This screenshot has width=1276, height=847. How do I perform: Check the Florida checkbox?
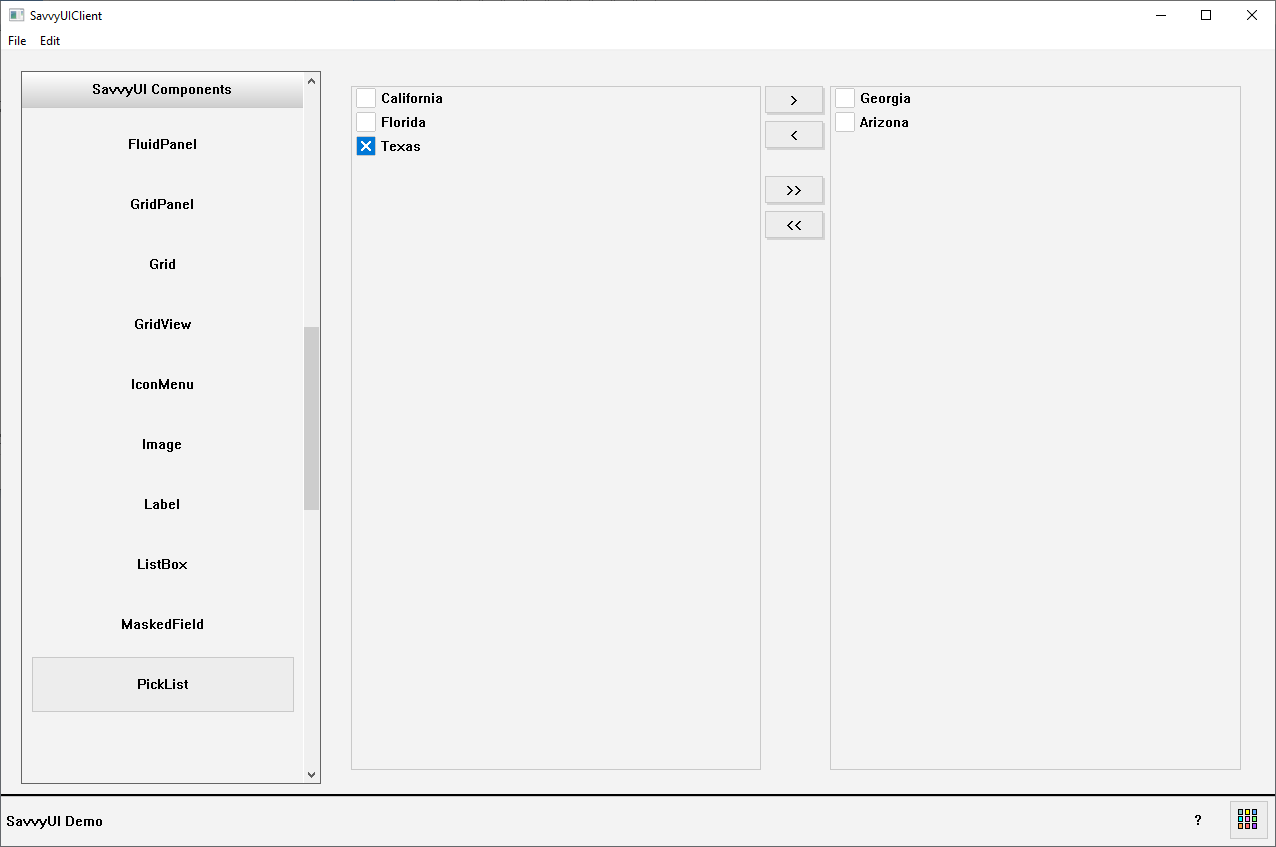coord(366,122)
